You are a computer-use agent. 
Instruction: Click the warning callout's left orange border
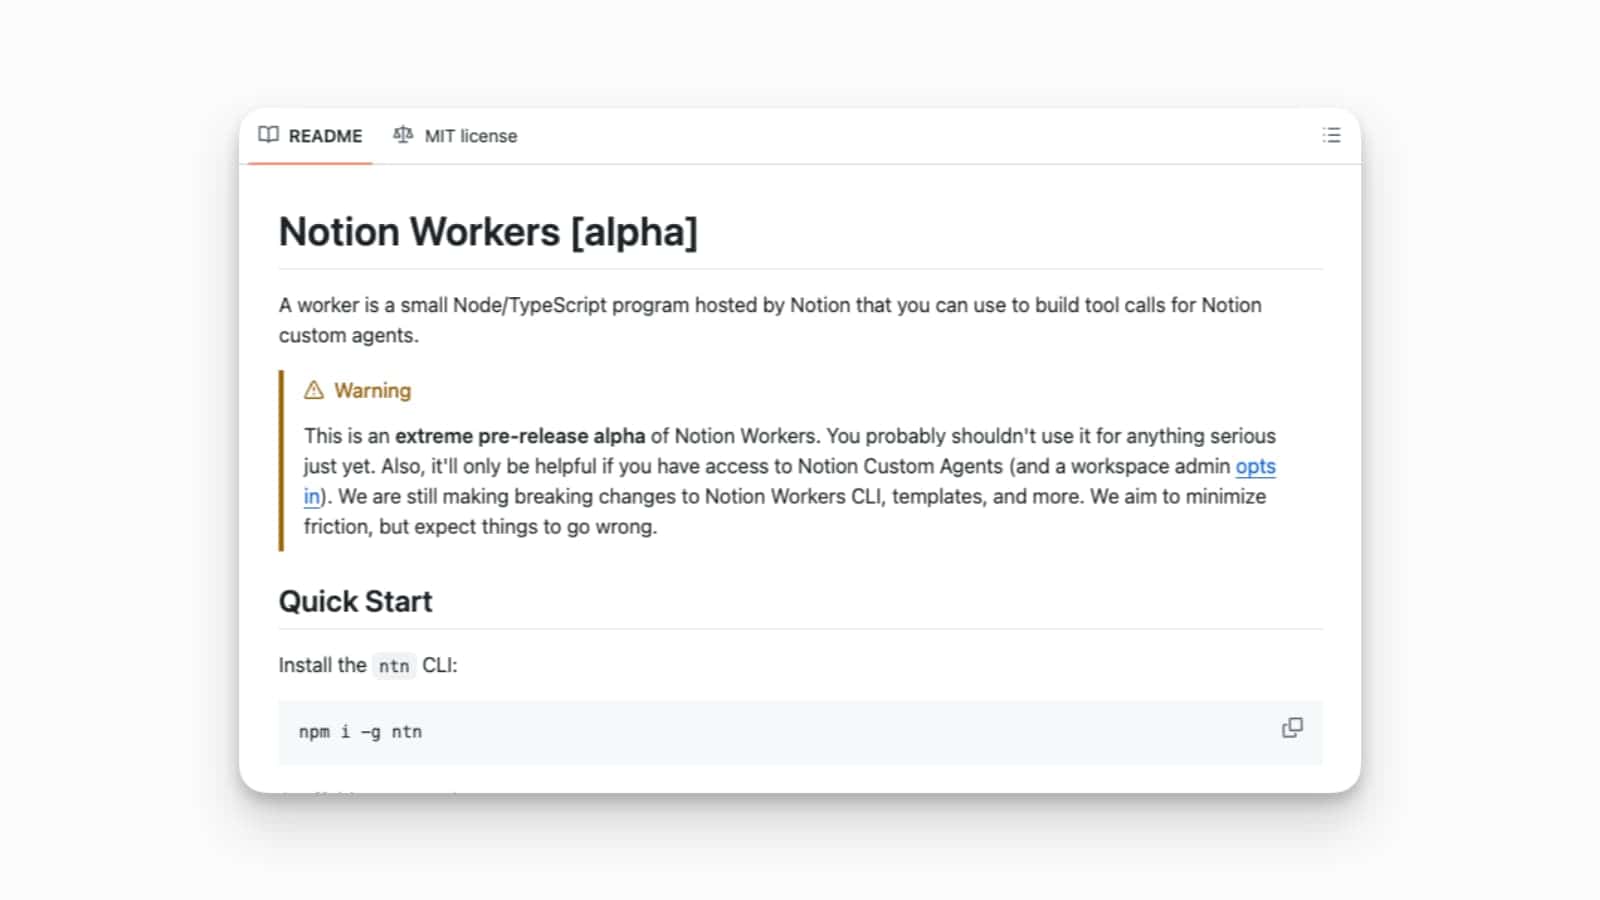point(281,458)
